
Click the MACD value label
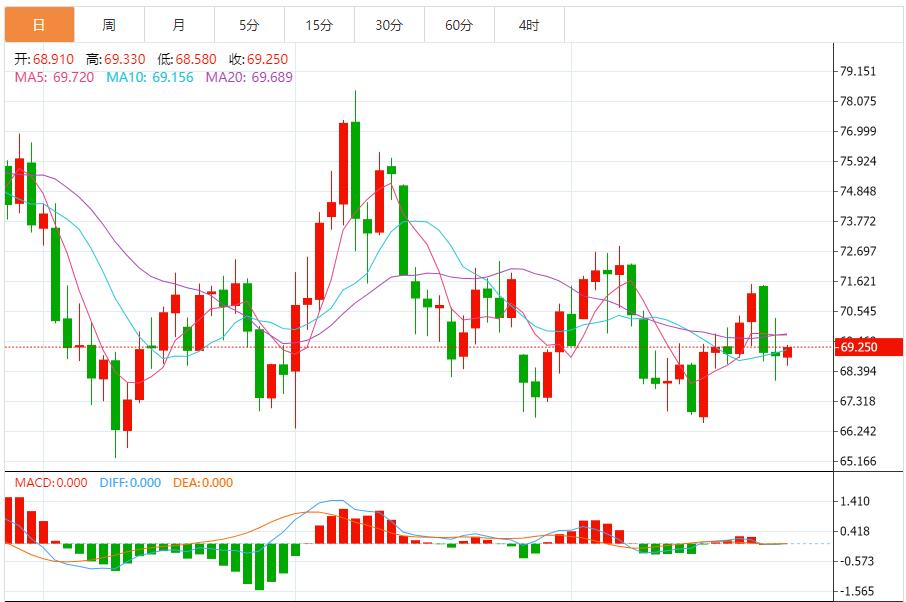point(51,483)
